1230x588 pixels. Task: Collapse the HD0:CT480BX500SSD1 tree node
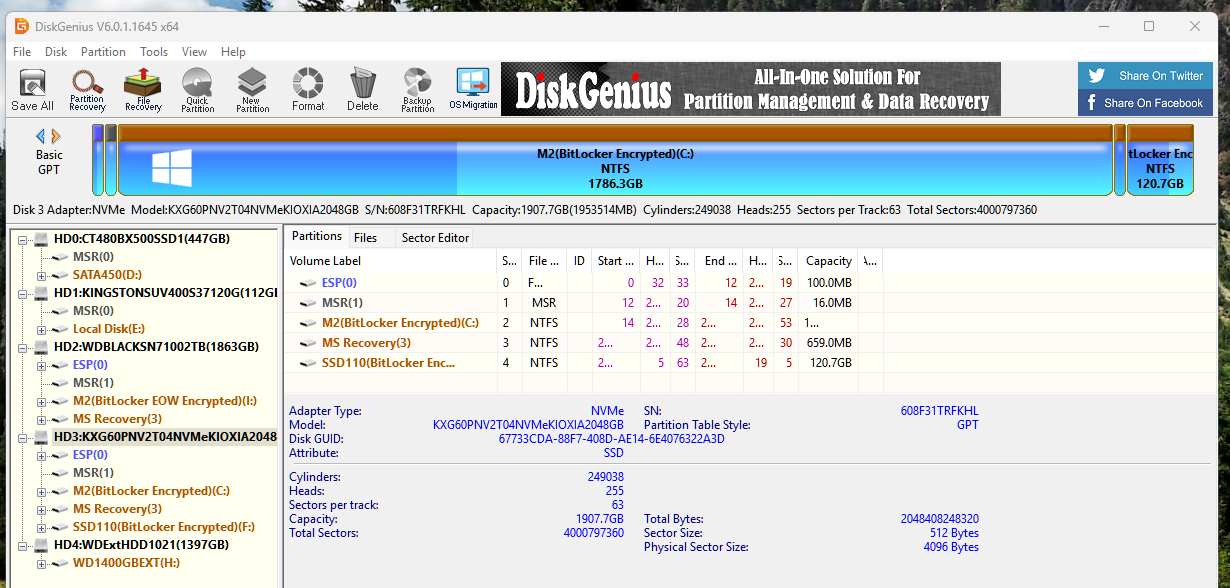click(23, 239)
